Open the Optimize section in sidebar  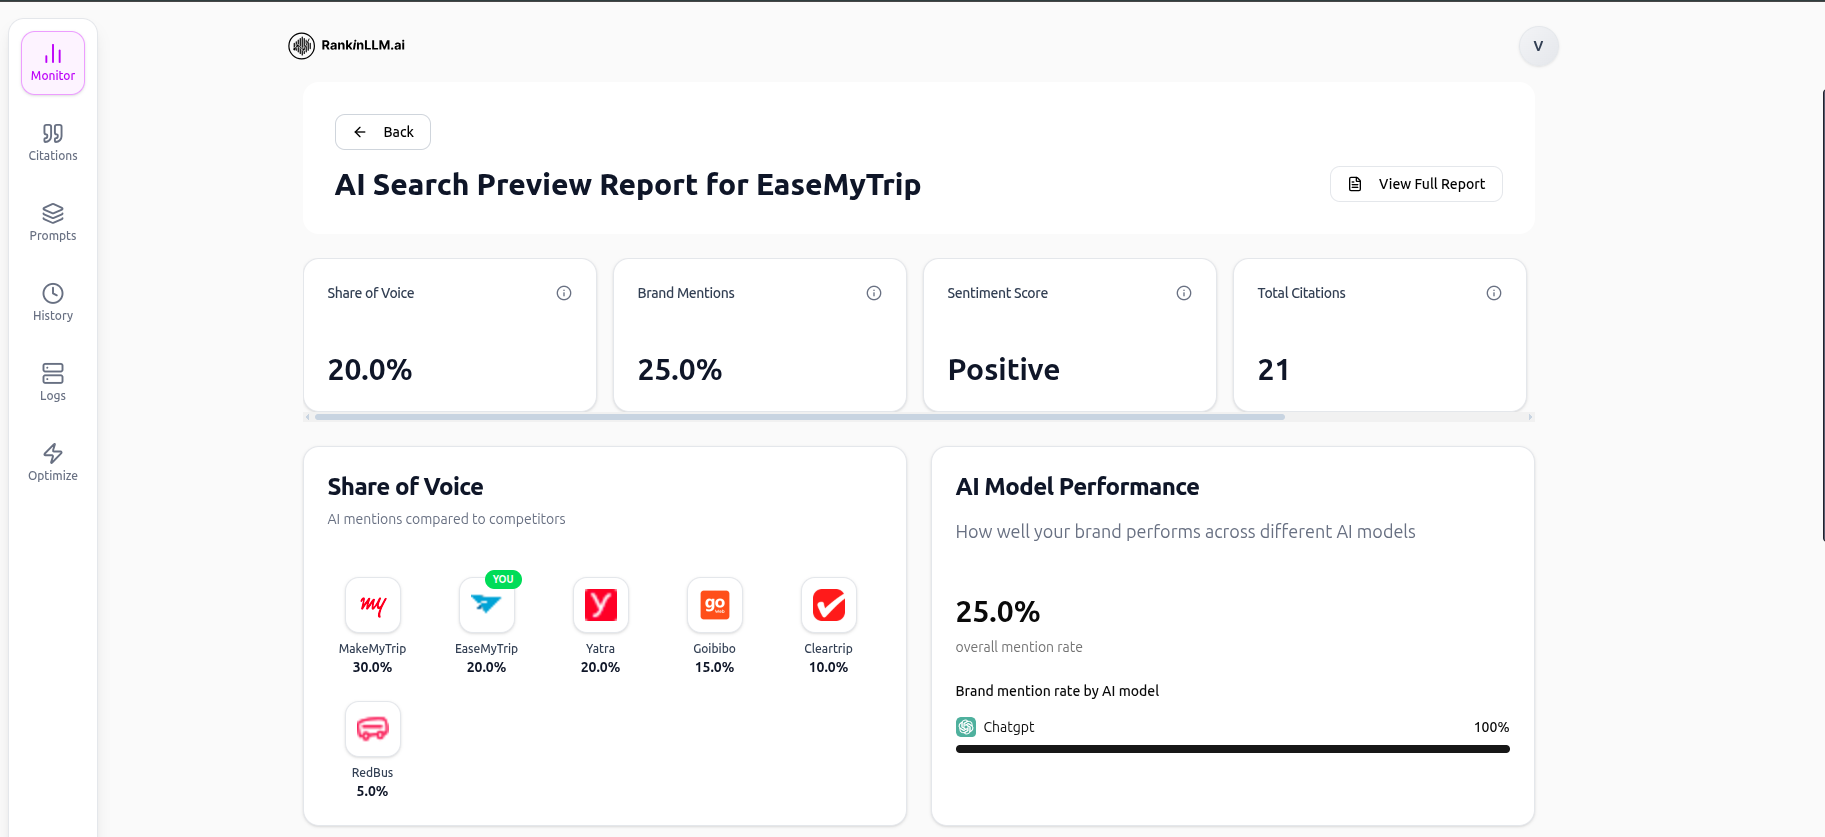coord(53,463)
